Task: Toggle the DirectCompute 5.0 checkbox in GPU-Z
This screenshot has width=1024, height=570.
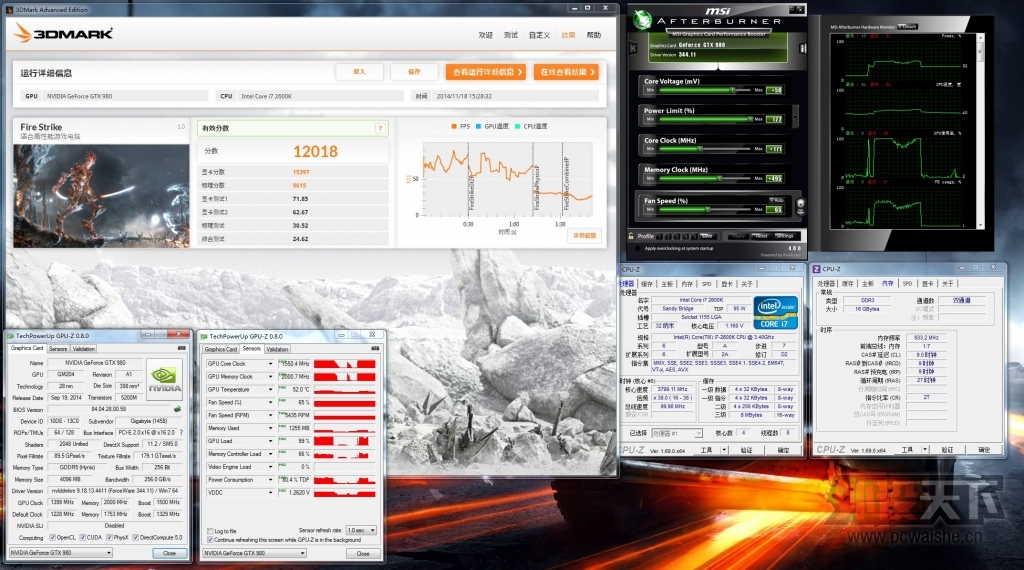Action: 135,538
